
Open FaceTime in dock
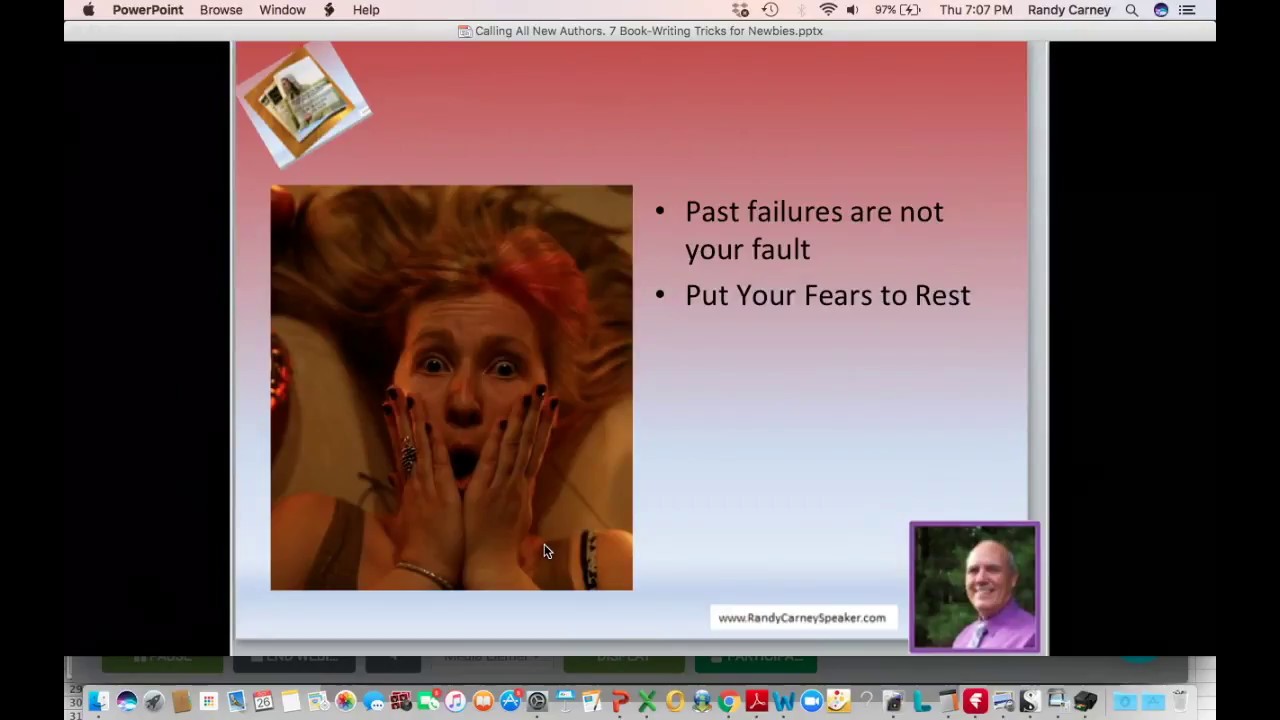pyautogui.click(x=427, y=701)
